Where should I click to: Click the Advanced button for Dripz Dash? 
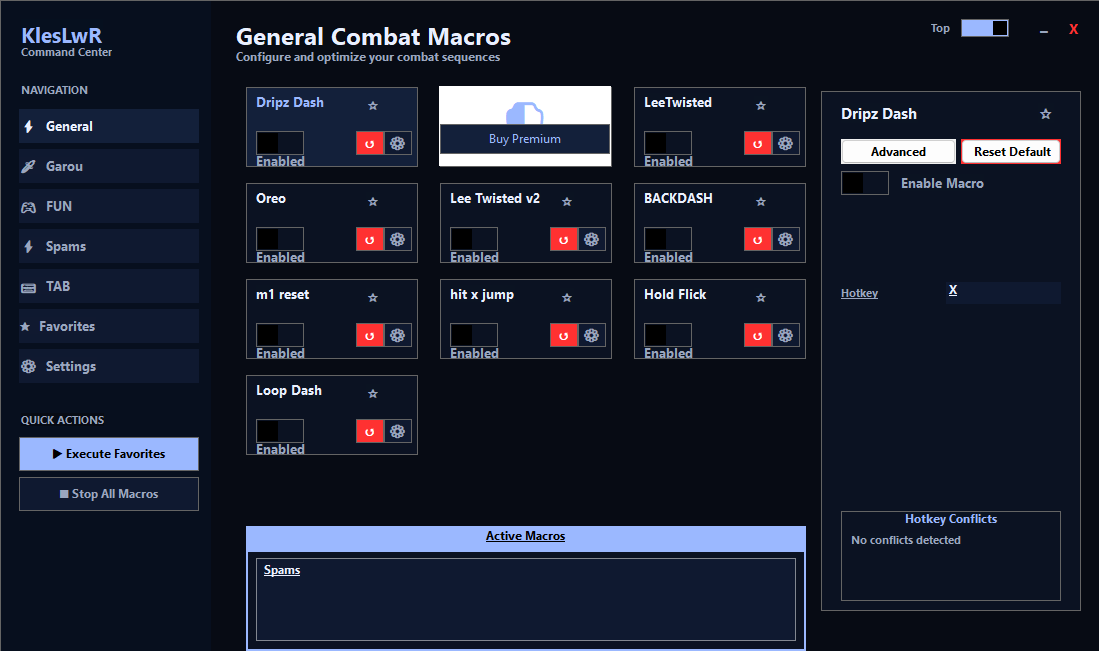897,151
